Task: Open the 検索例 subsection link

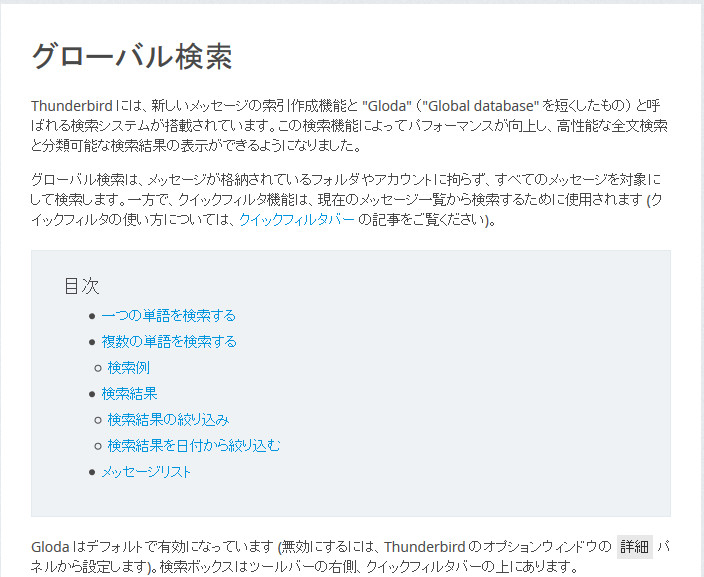Action: coord(128,368)
